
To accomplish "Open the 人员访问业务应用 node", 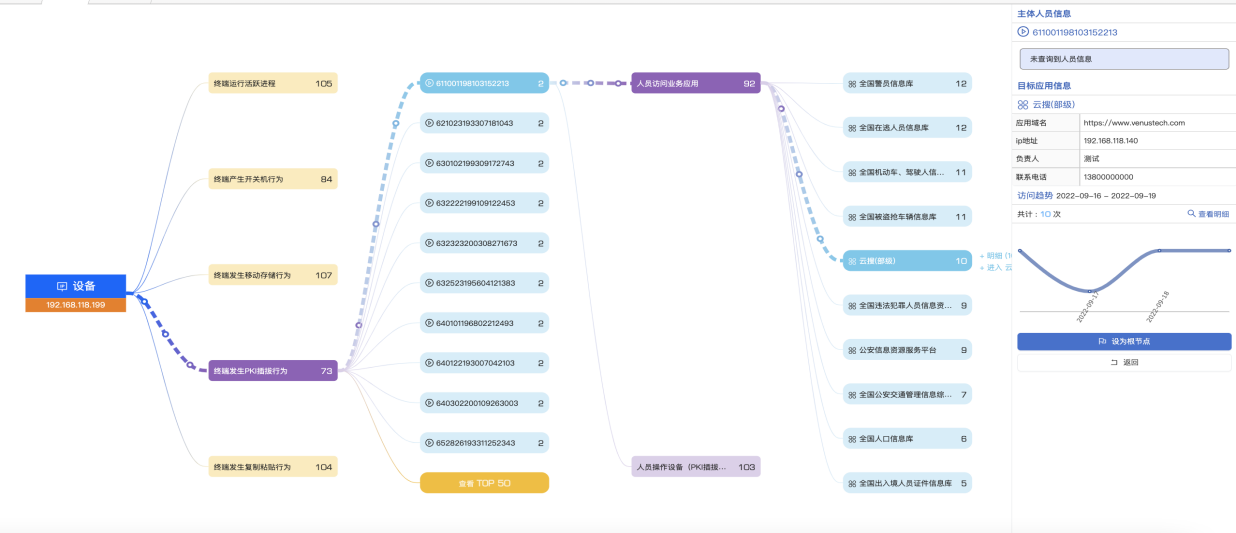I will (695, 84).
